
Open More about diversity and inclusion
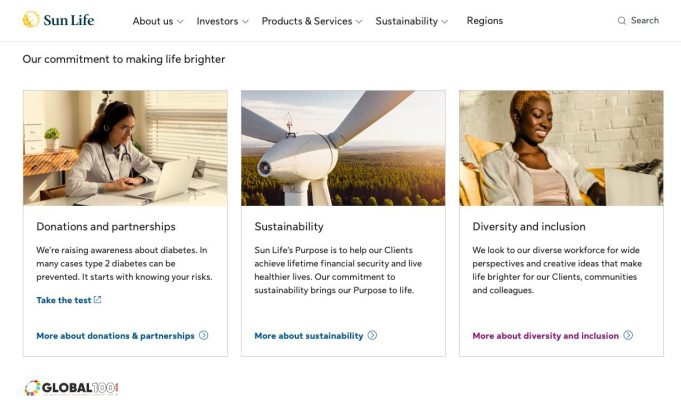tap(545, 336)
